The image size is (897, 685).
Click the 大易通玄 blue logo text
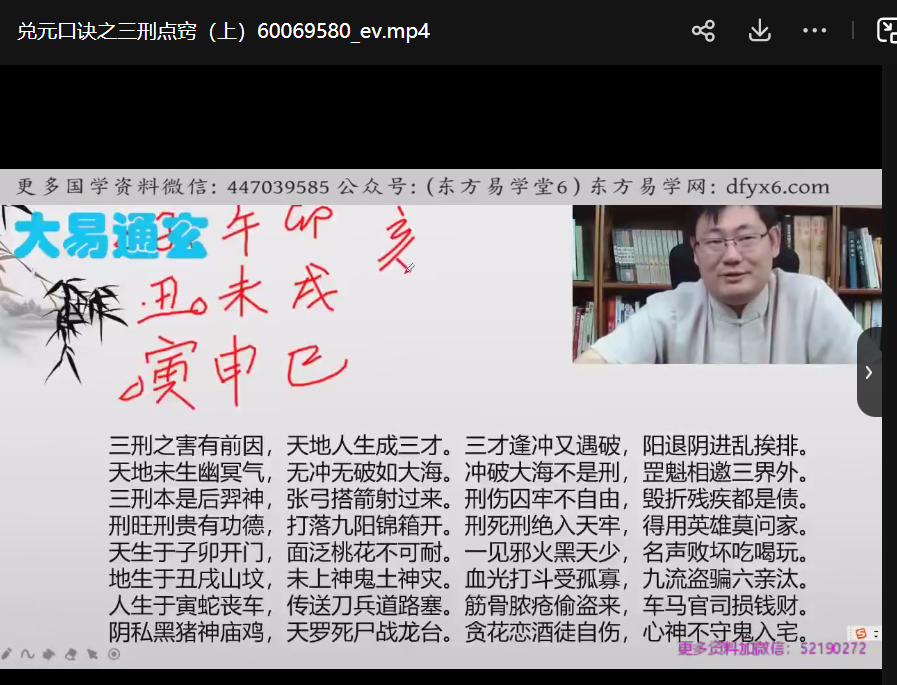110,240
